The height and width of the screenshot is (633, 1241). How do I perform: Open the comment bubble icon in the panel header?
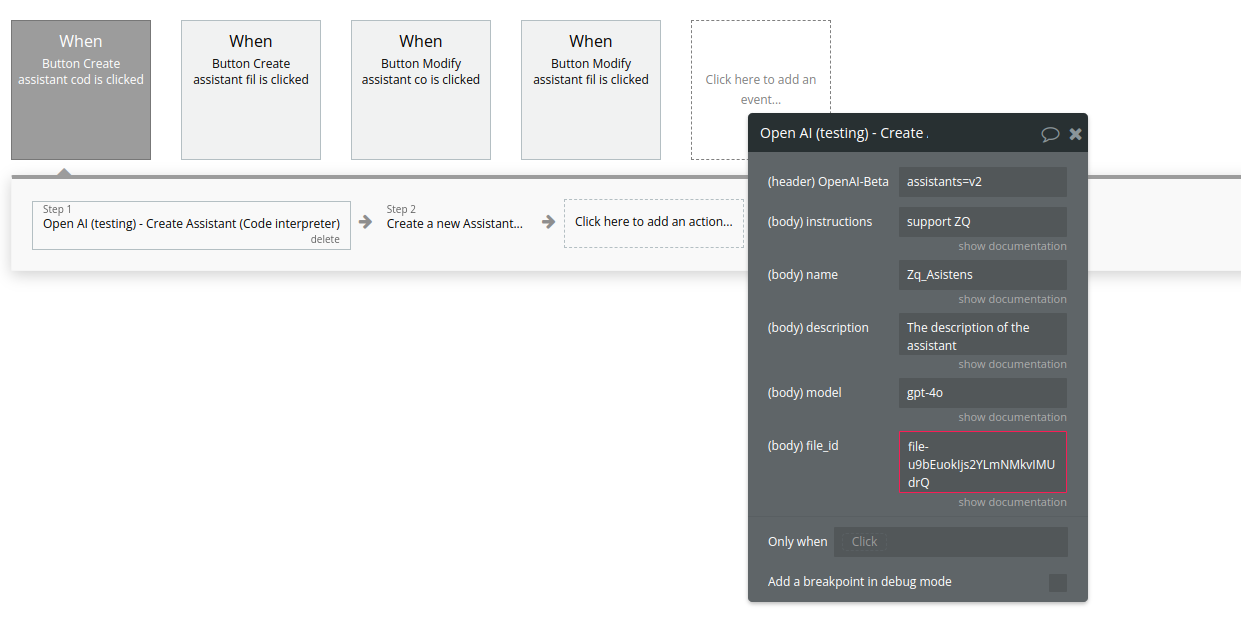(1050, 134)
